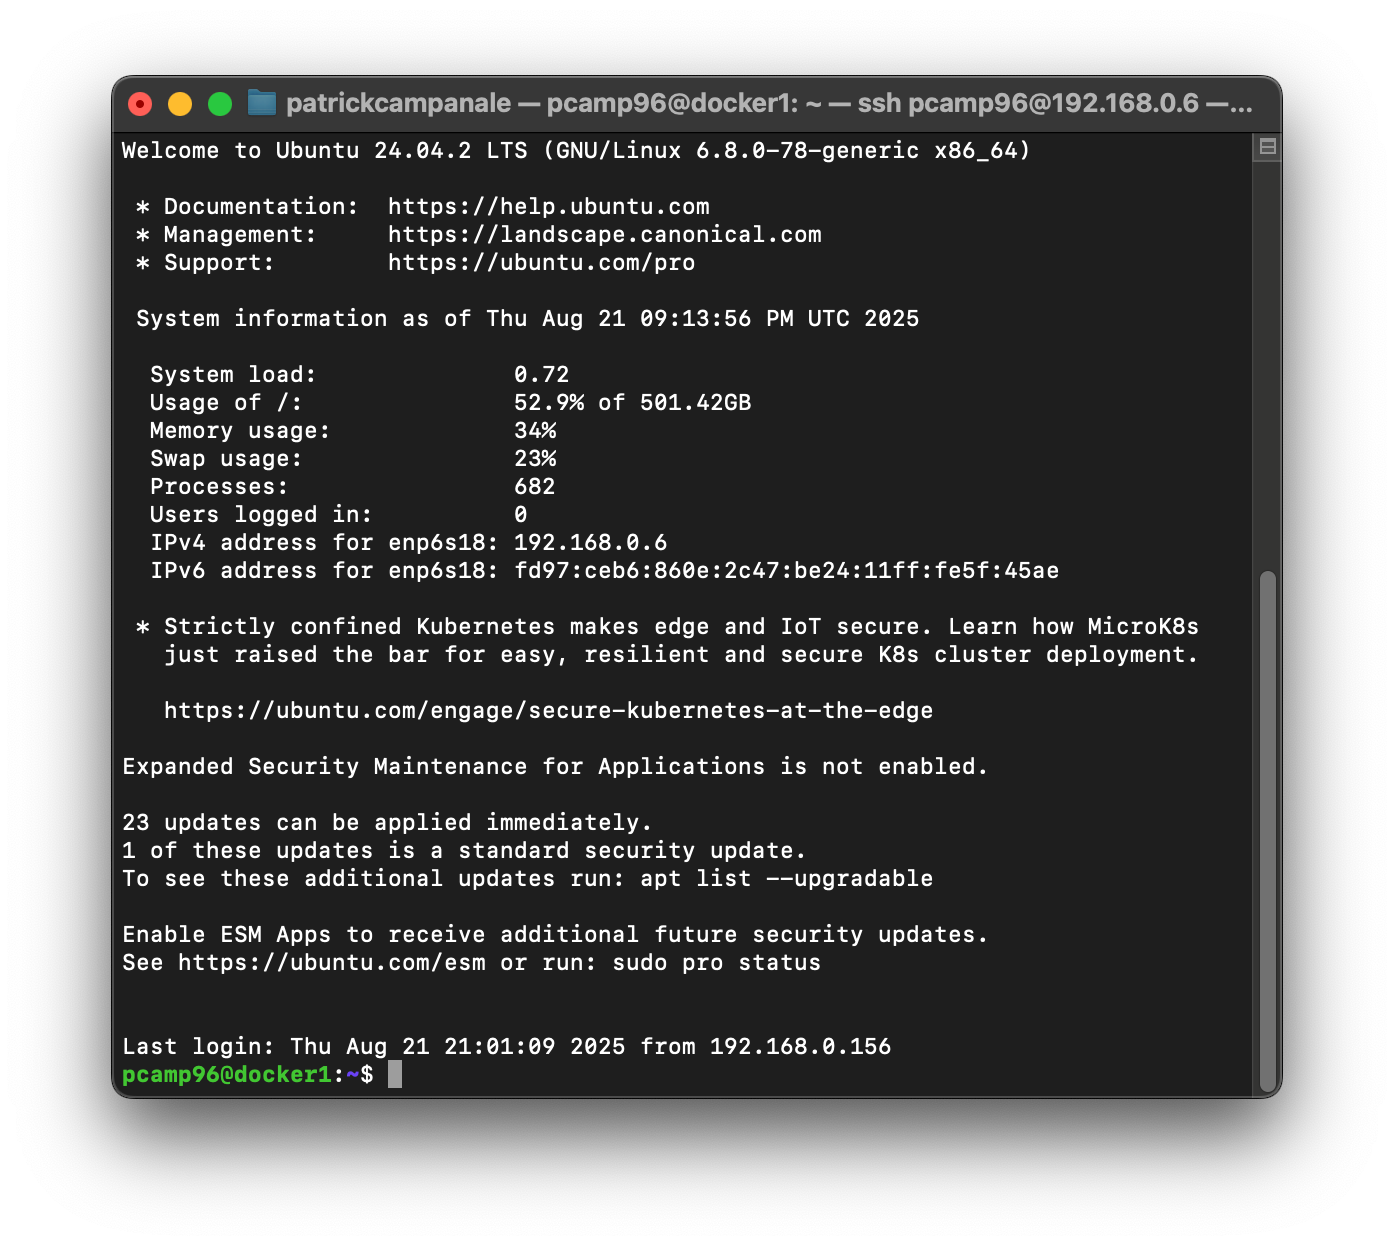Click the Users logged in value 0

point(521,515)
